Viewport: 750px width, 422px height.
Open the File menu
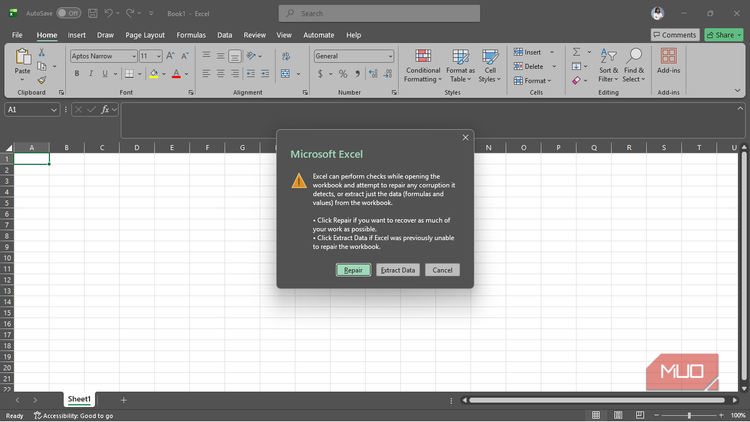tap(17, 35)
